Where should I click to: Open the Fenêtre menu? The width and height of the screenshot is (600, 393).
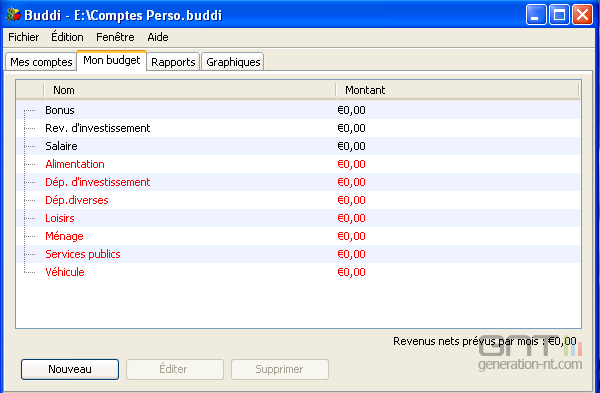pyautogui.click(x=115, y=37)
